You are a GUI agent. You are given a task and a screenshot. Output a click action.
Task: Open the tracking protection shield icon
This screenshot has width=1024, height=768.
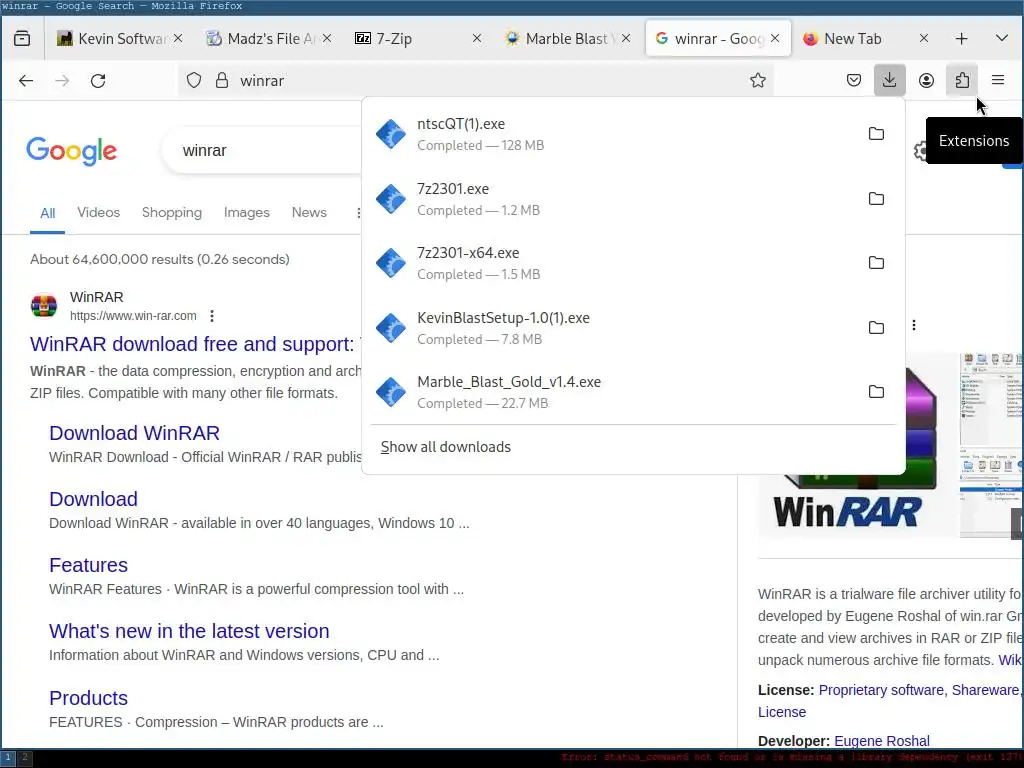click(194, 80)
